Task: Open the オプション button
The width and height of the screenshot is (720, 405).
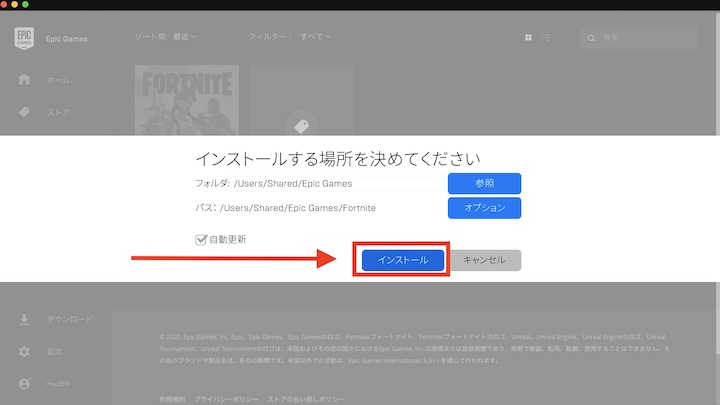Action: tap(484, 208)
